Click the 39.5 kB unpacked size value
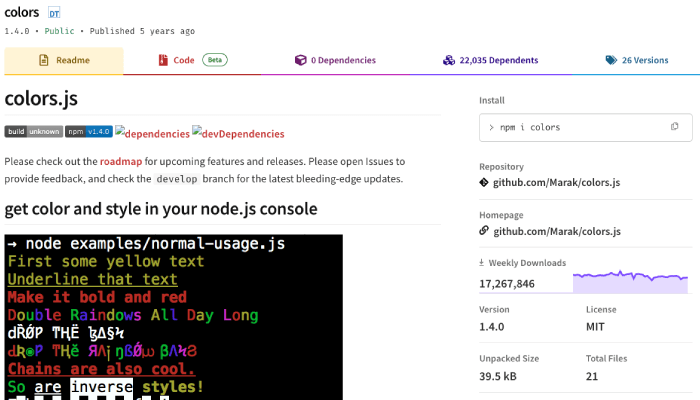The height and width of the screenshot is (400, 700). coord(498,376)
